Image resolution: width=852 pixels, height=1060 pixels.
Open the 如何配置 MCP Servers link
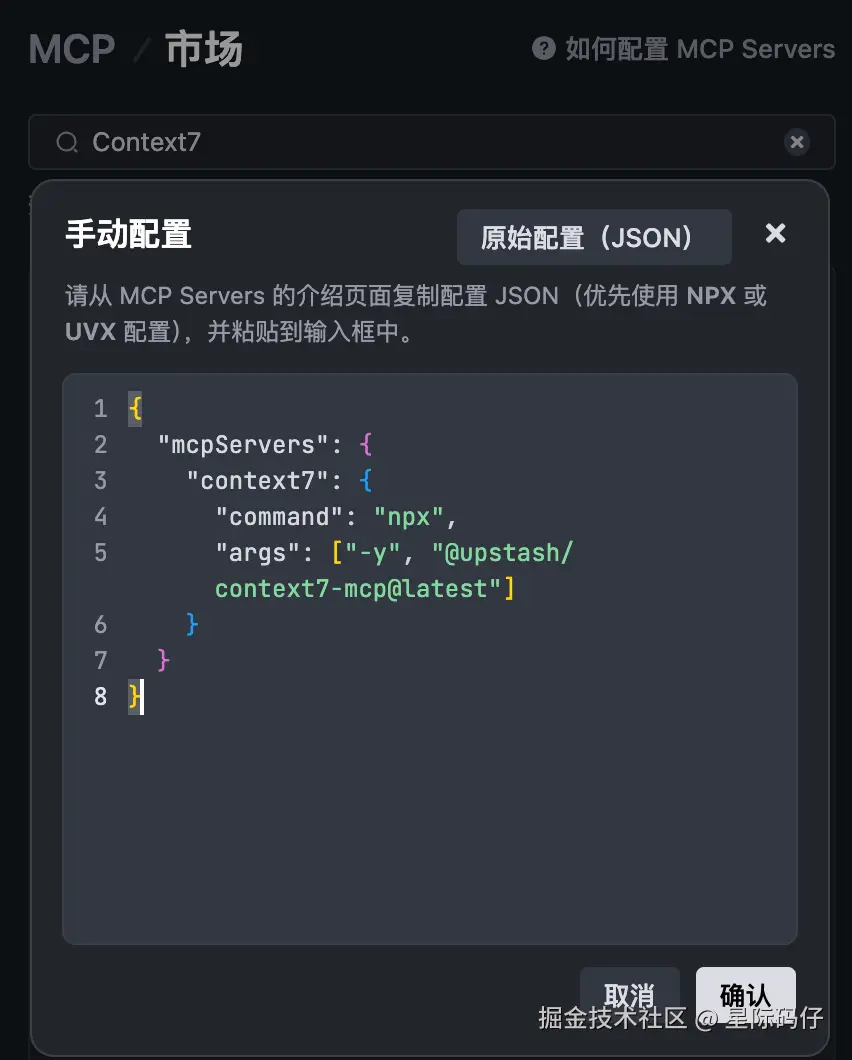coord(699,49)
